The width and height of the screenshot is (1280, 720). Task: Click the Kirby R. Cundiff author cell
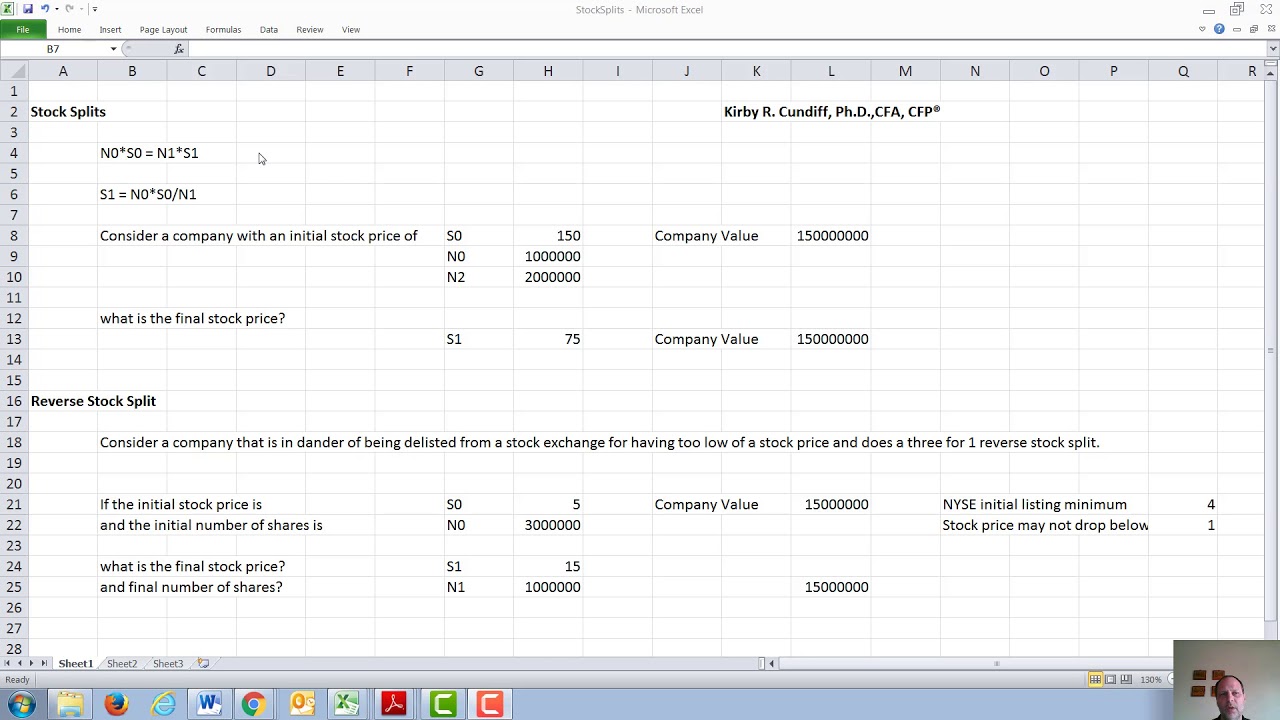pos(832,112)
